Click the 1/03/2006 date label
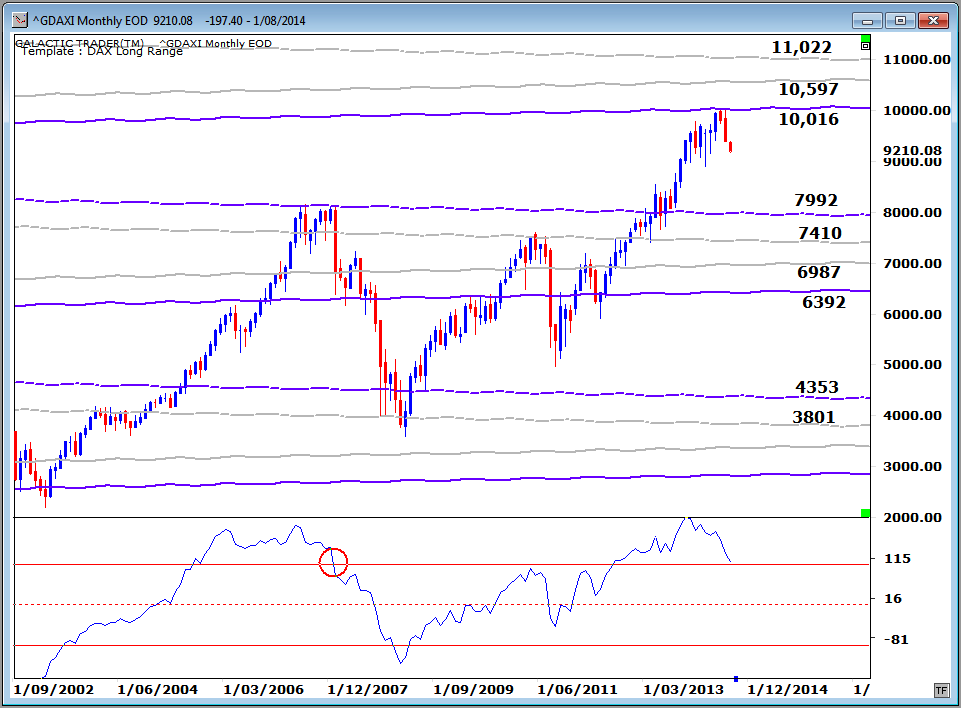 (264, 690)
